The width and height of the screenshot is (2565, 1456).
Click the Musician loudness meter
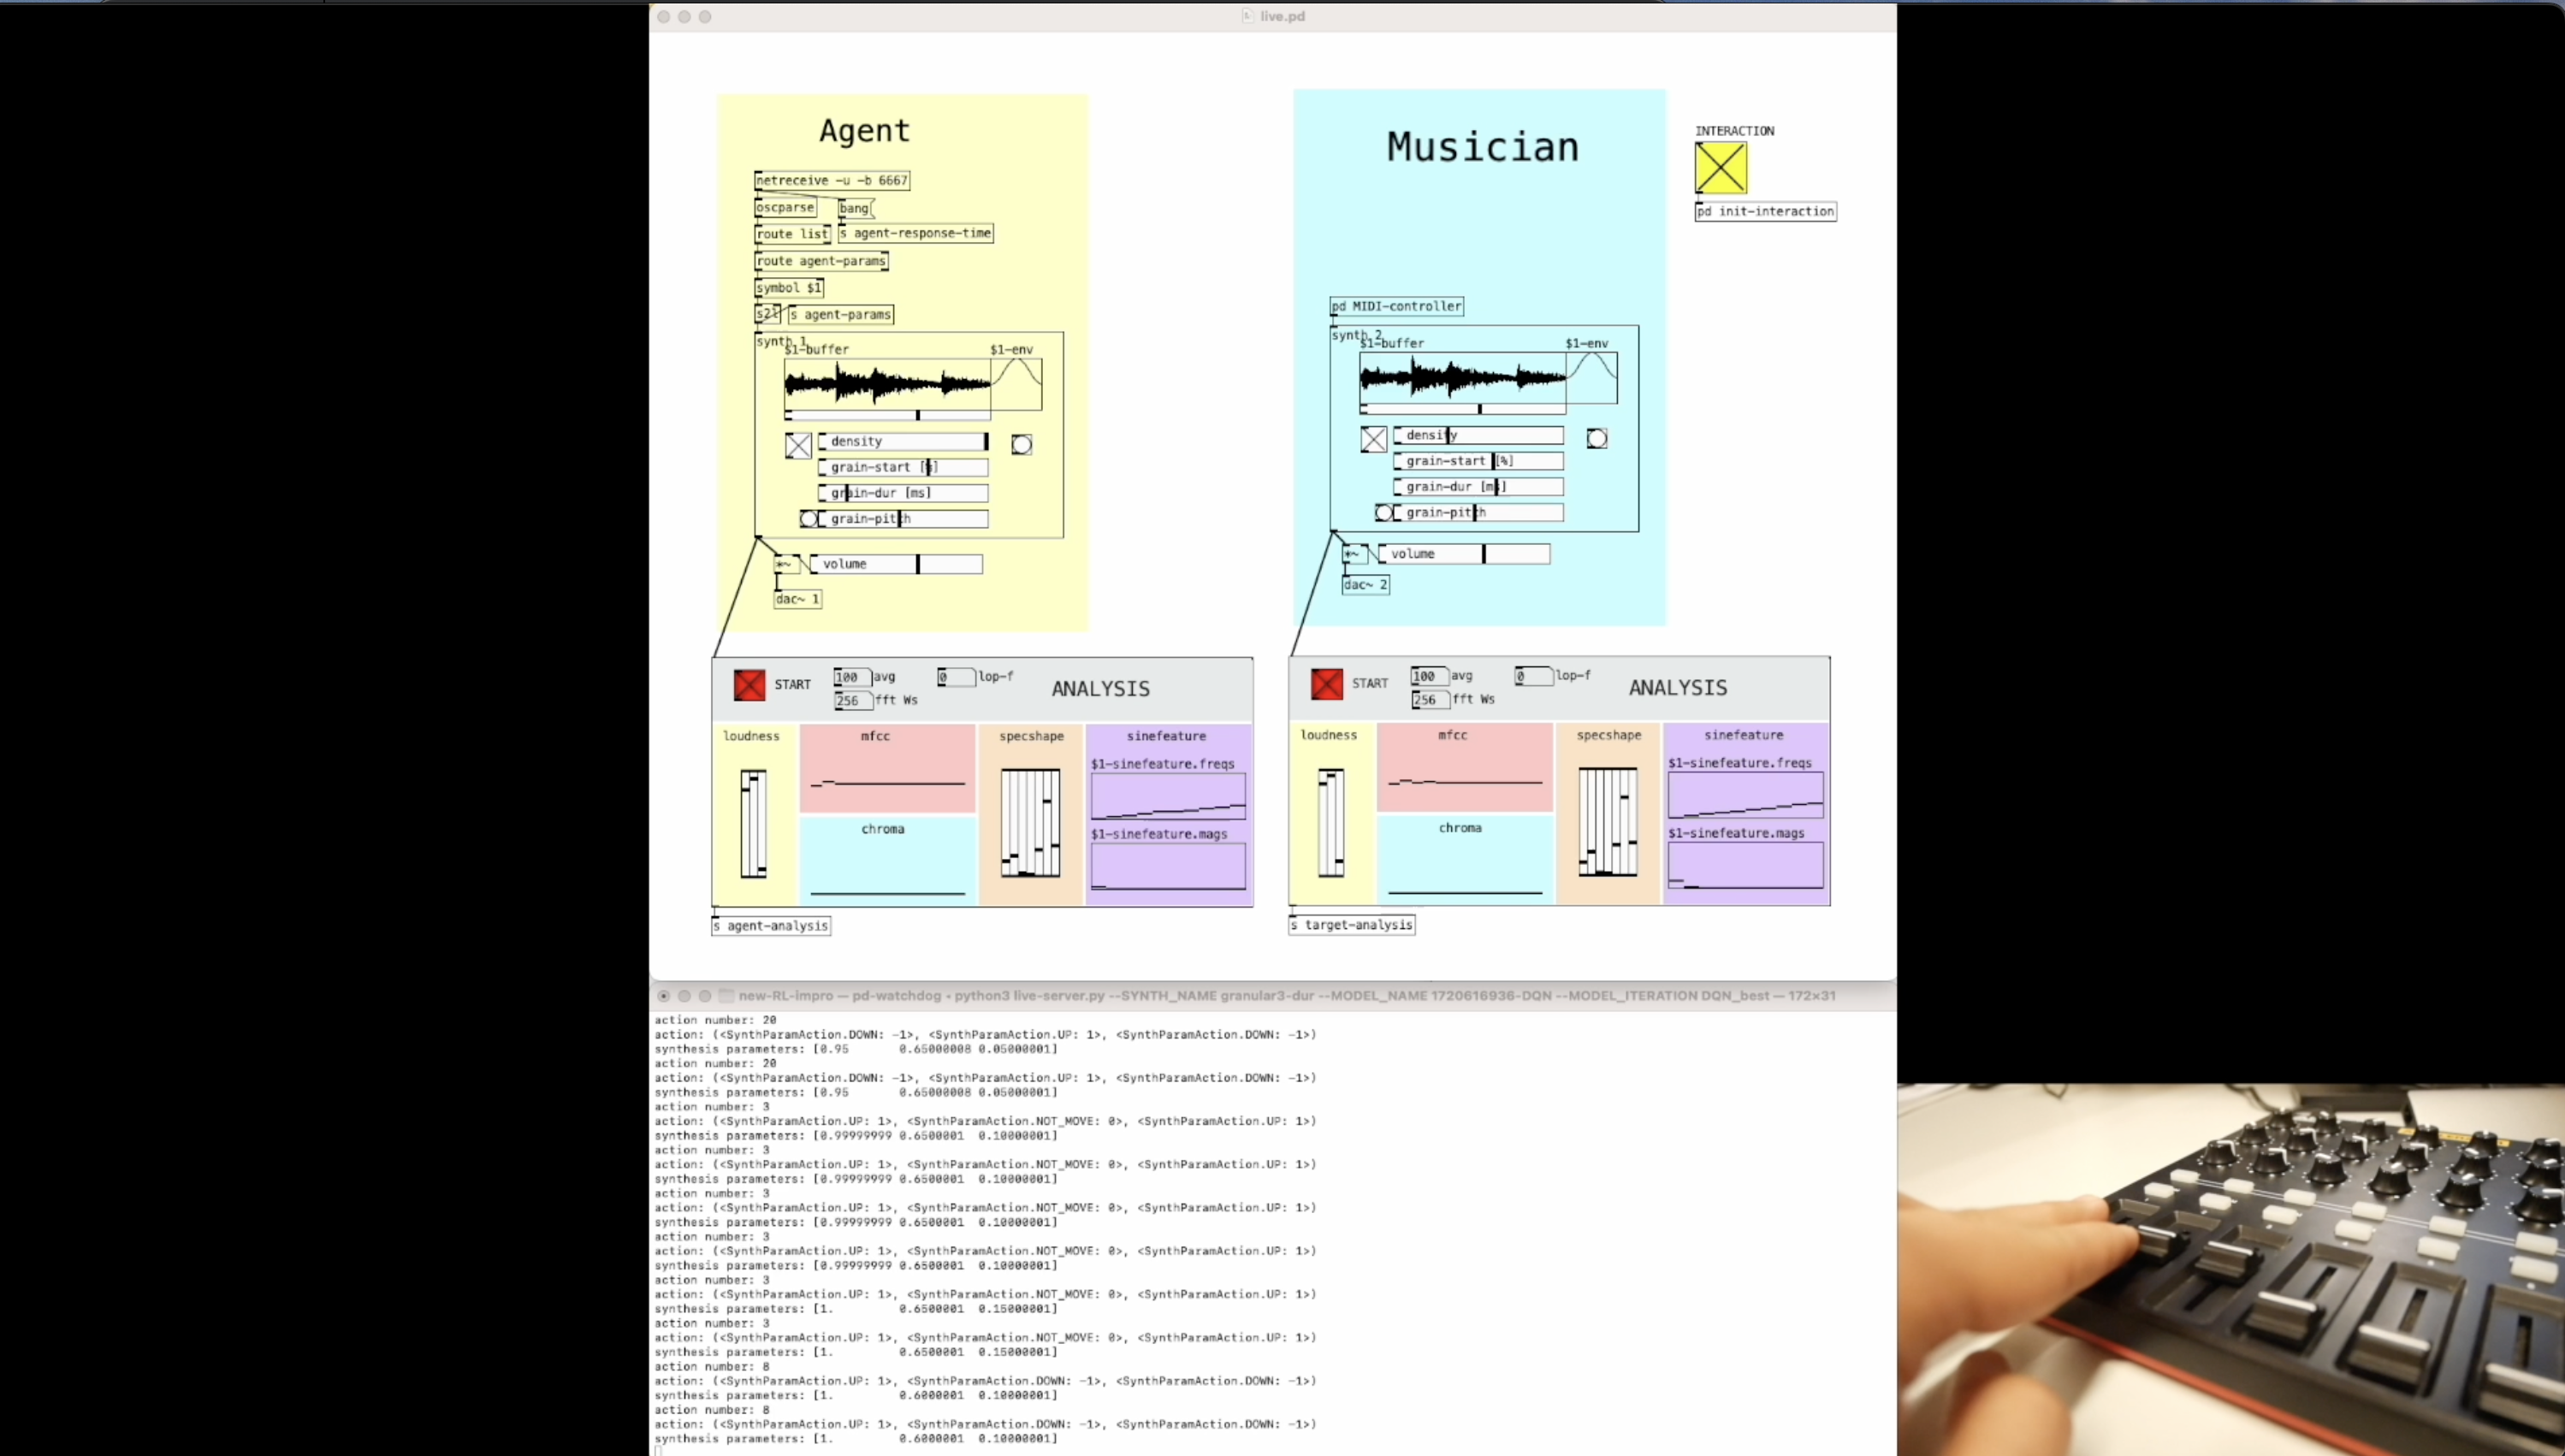[x=1330, y=823]
